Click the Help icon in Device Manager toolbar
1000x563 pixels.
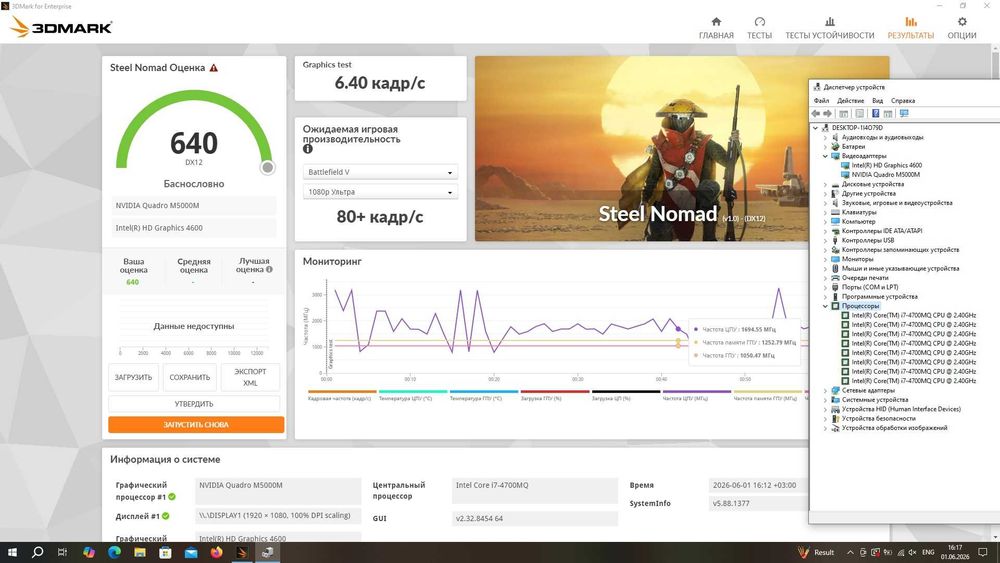coord(876,113)
